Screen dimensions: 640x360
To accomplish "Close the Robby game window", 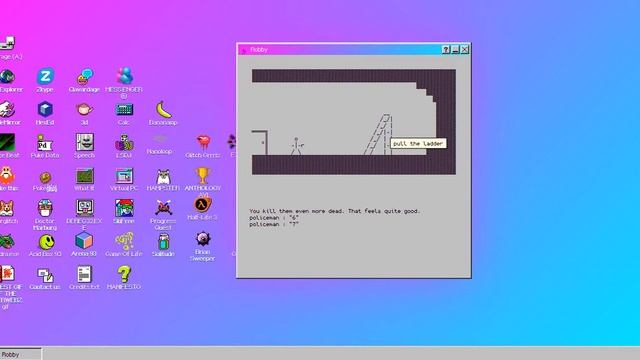I will coord(465,50).
